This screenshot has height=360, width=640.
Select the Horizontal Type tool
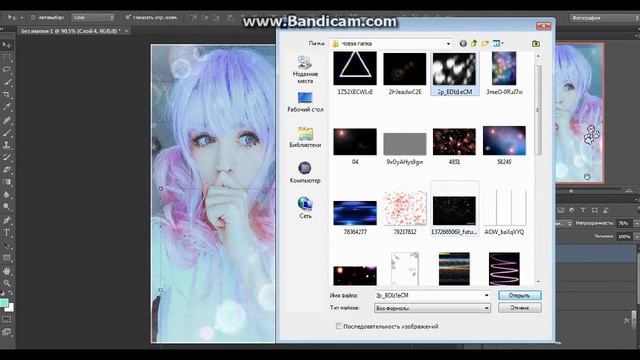[x=7, y=233]
